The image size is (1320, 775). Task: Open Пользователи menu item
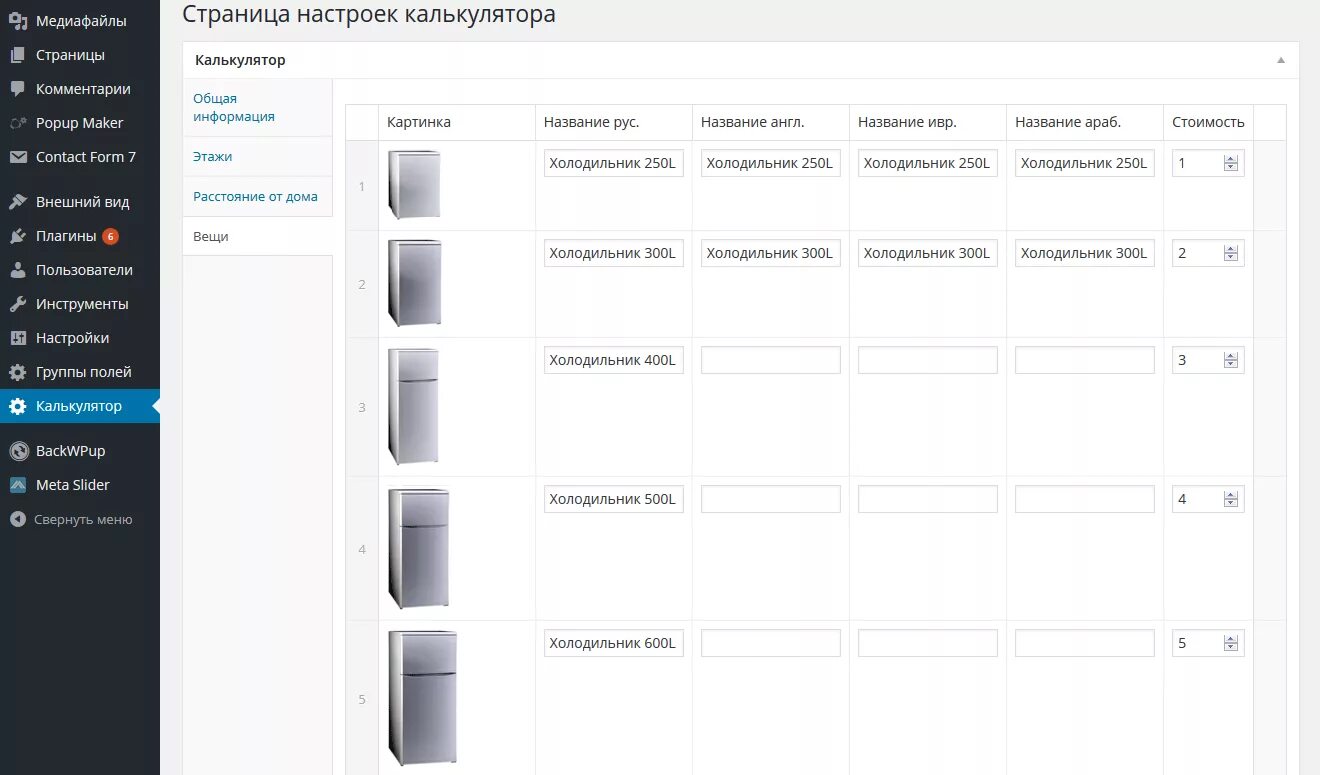tap(80, 270)
